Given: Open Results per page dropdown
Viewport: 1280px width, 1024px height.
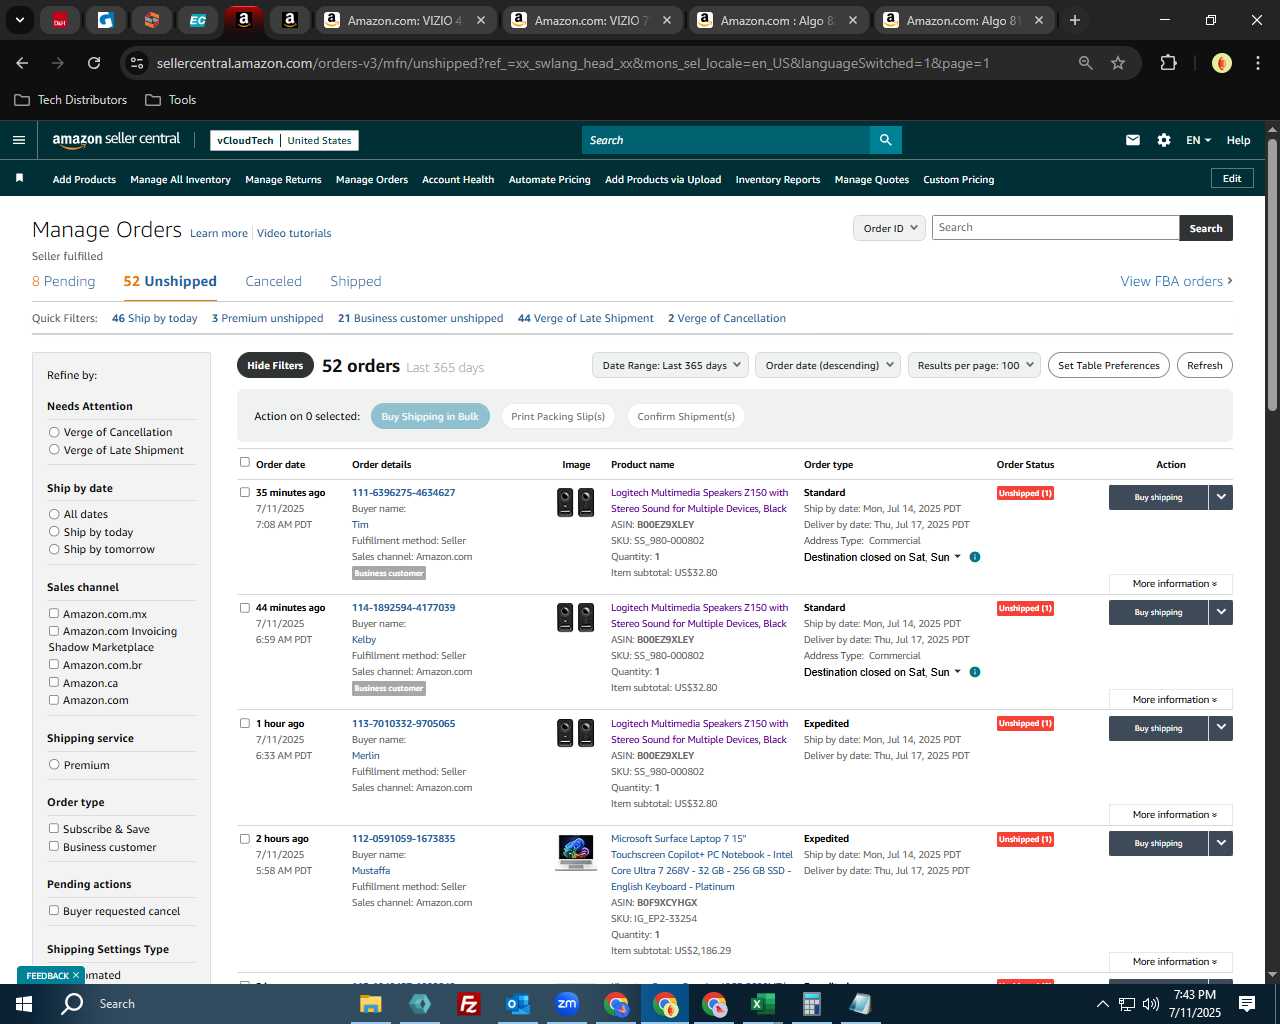Looking at the screenshot, I should coord(975,365).
